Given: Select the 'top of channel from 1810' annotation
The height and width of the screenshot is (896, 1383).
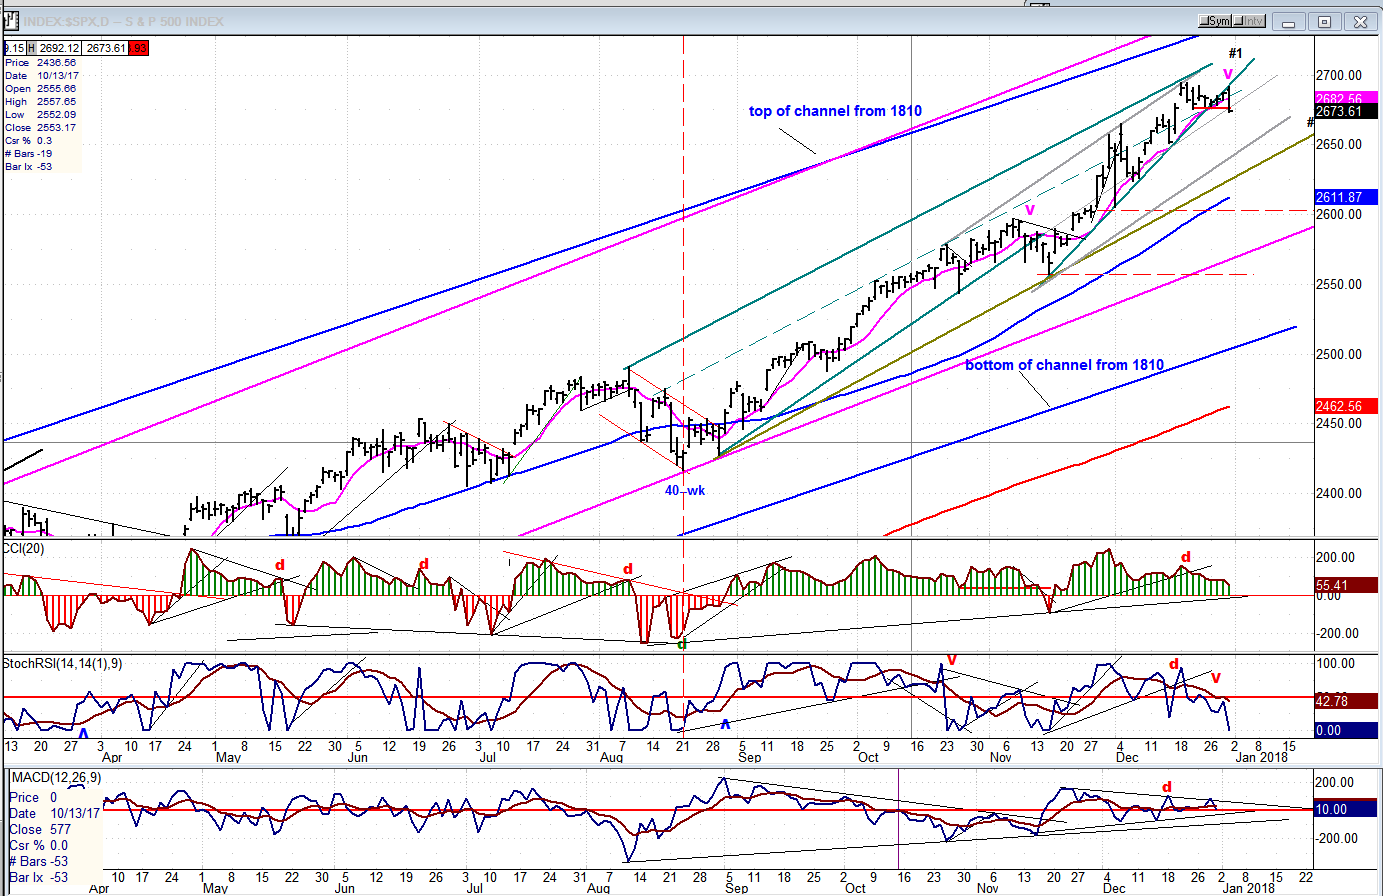Looking at the screenshot, I should (835, 111).
